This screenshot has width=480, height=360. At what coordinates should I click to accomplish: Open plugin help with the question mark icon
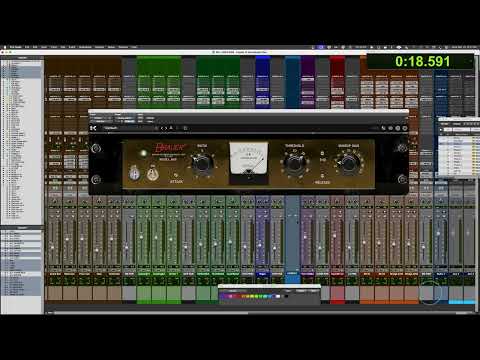click(398, 128)
